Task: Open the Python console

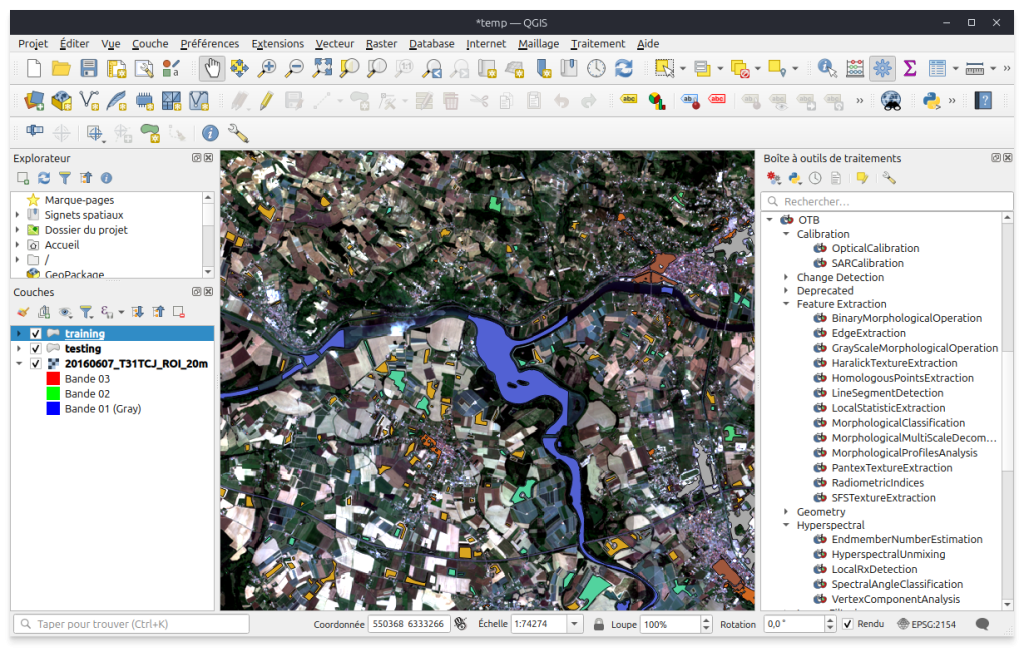Action: click(931, 100)
